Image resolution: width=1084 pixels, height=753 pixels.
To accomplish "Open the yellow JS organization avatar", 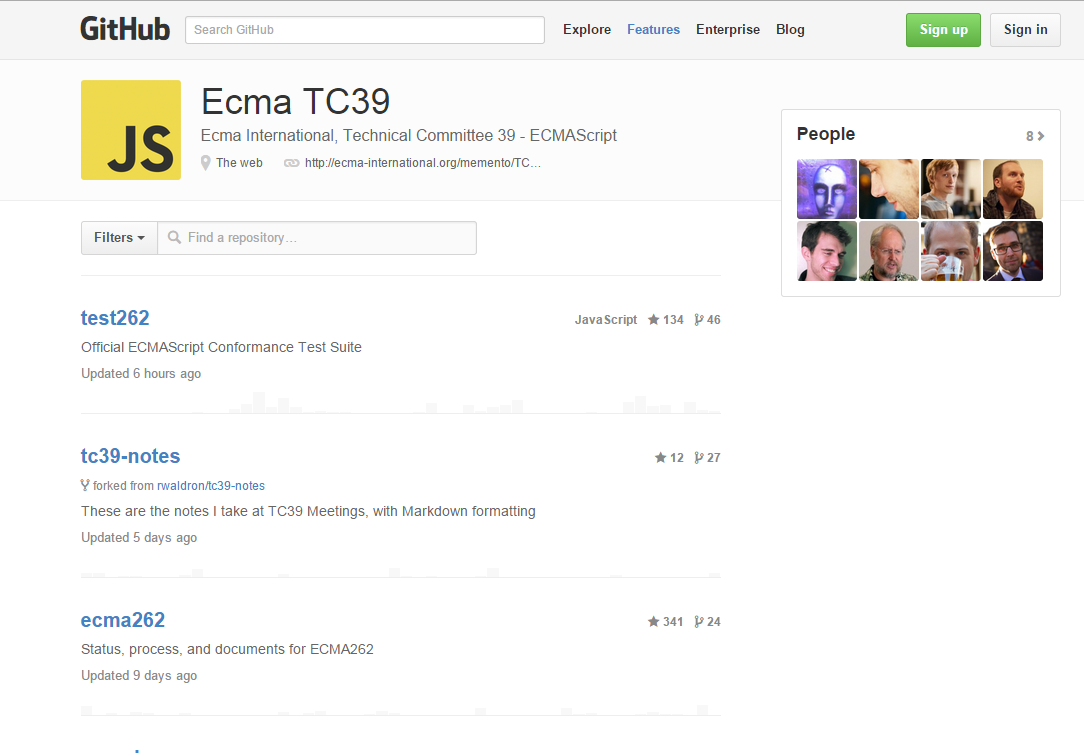I will click(x=131, y=130).
